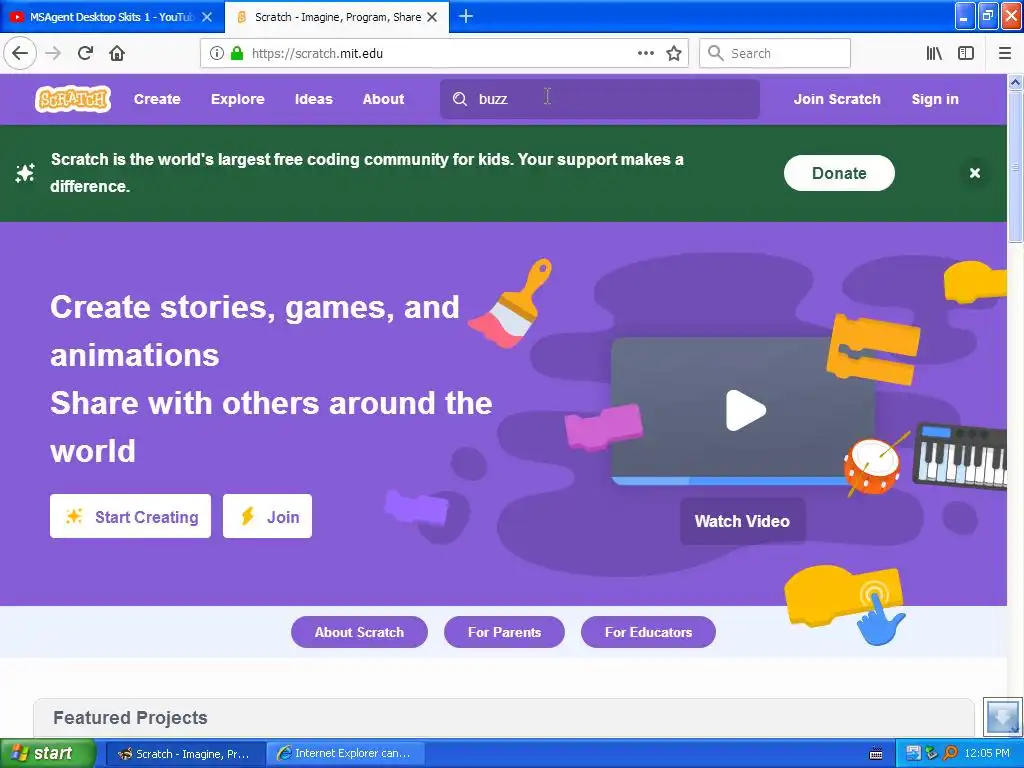Viewport: 1024px width, 768px height.
Task: Close the Scratch tab
Action: [432, 17]
